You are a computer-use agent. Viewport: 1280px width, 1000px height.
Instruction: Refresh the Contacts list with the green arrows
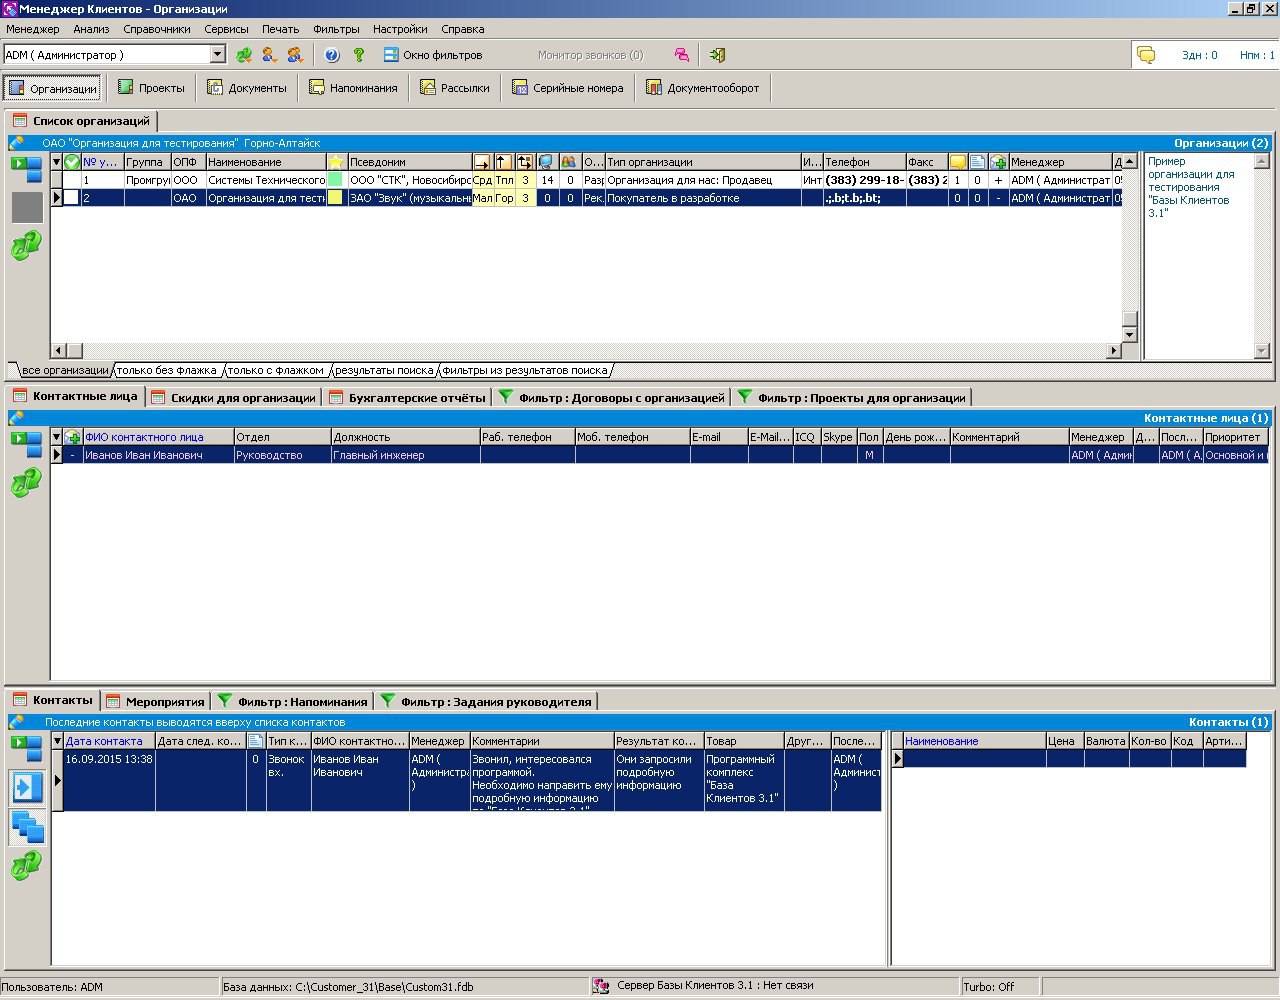[x=26, y=866]
